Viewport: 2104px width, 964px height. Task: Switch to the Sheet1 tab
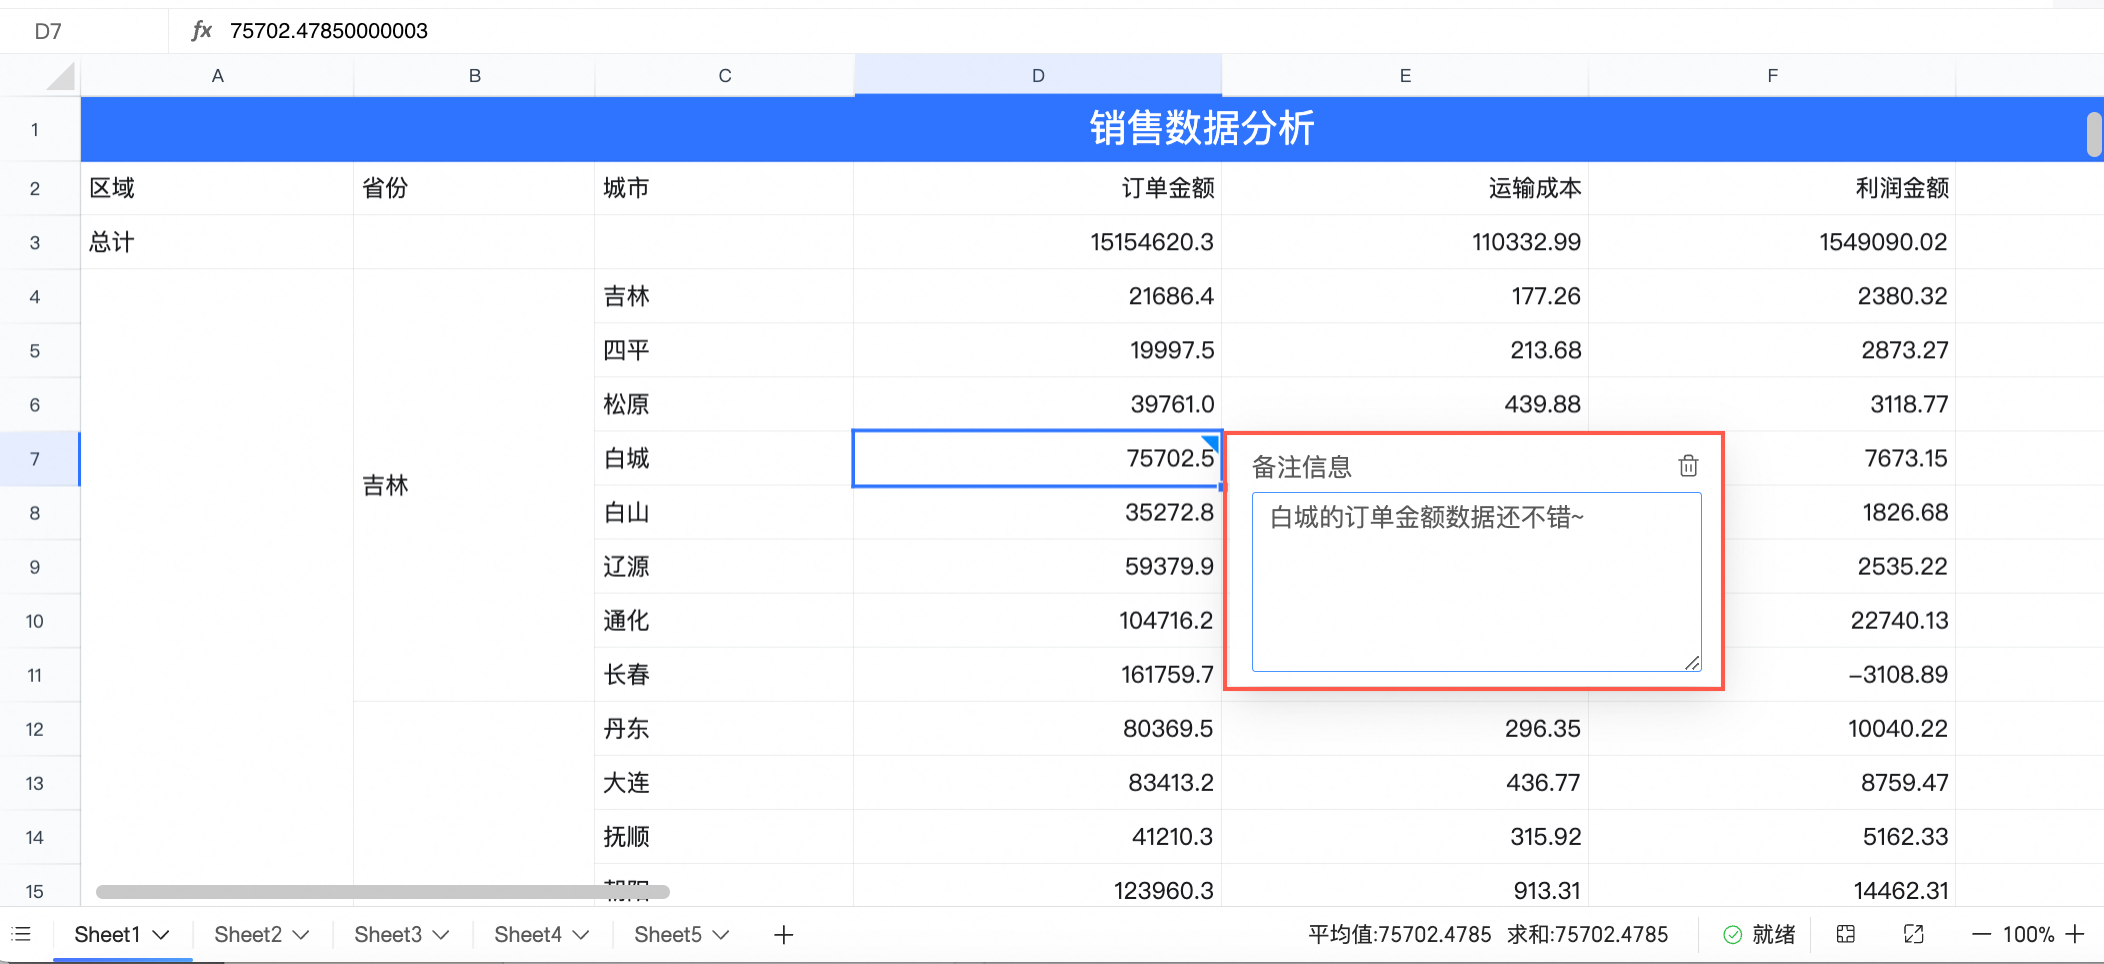(x=107, y=935)
